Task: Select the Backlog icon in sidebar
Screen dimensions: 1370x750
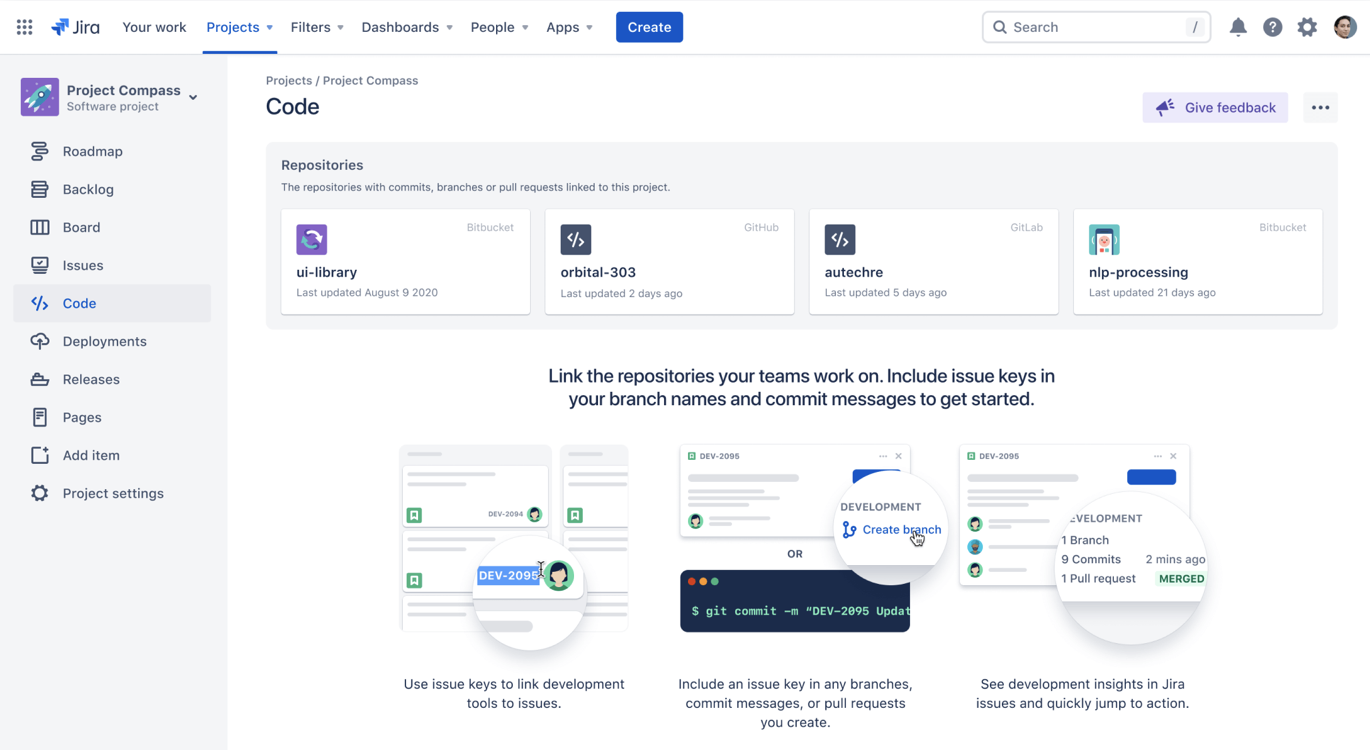Action: click(37, 189)
